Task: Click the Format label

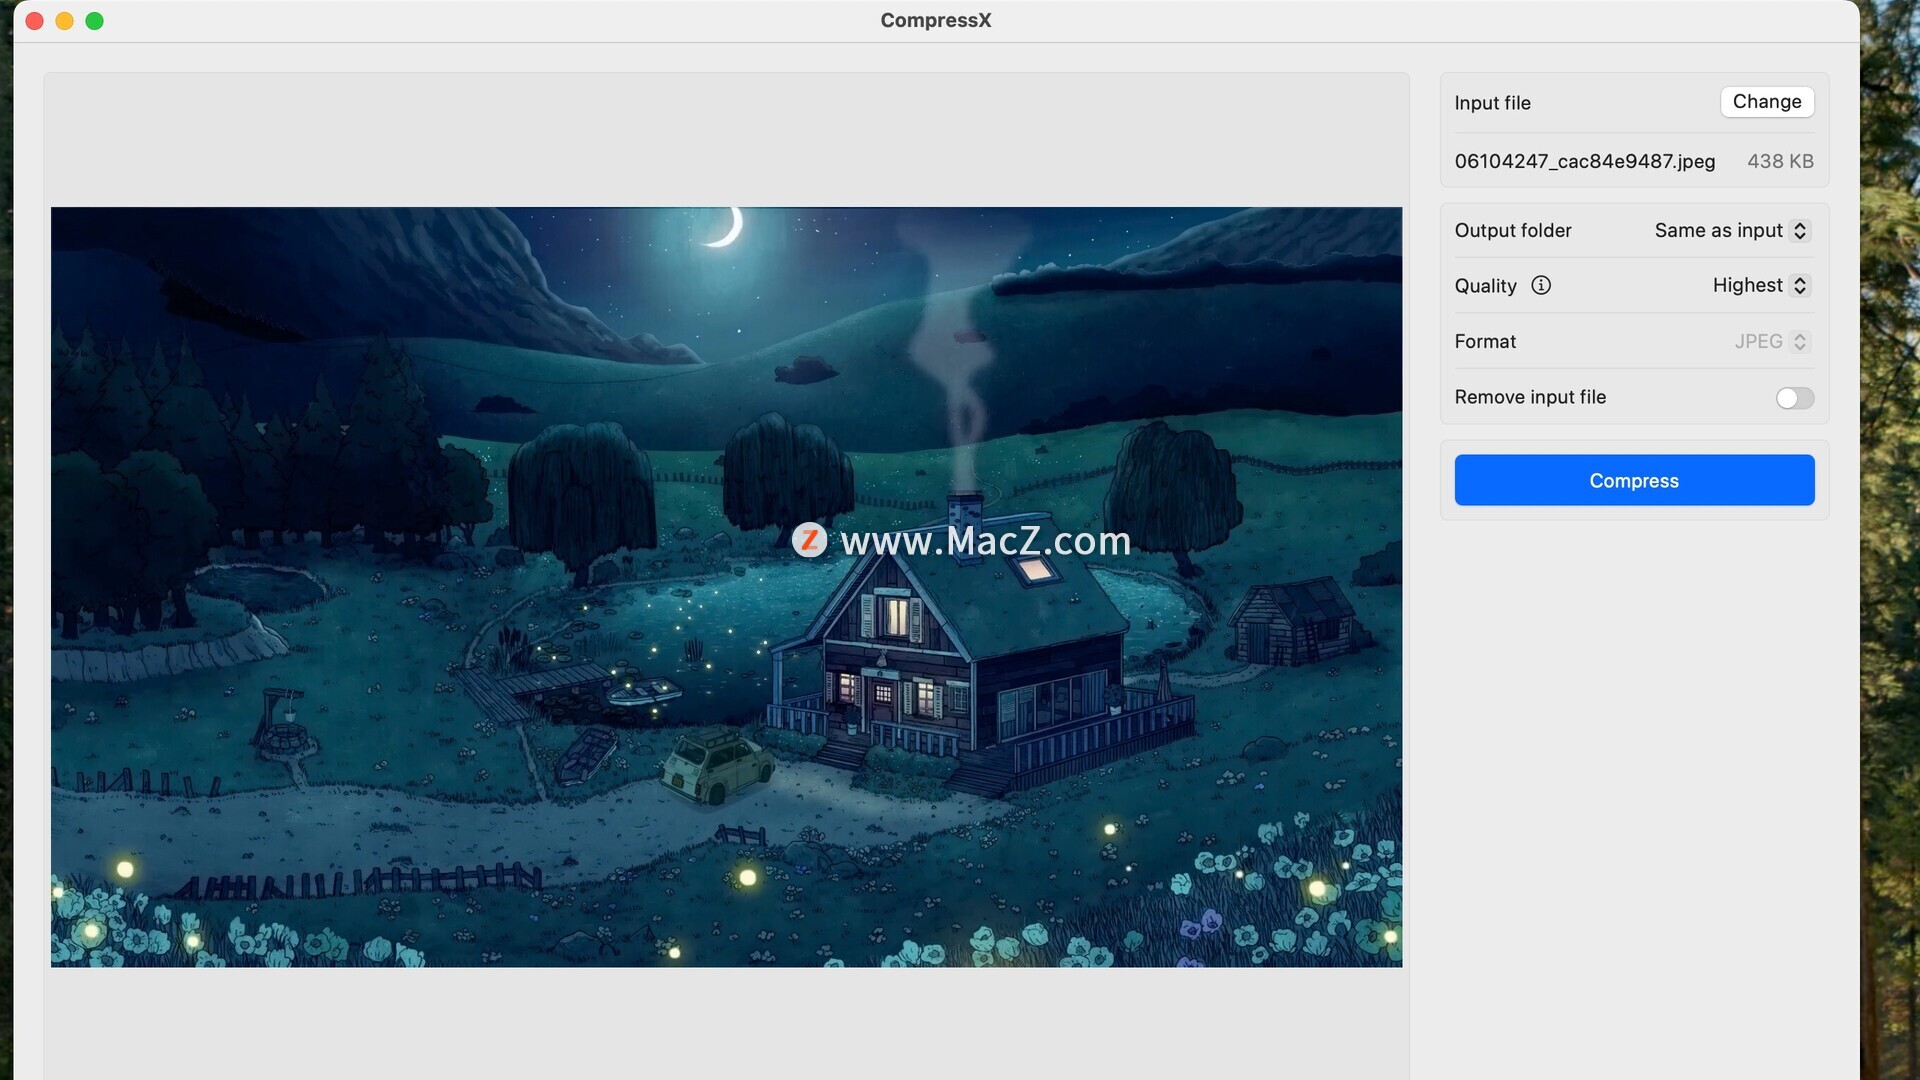Action: pos(1485,342)
